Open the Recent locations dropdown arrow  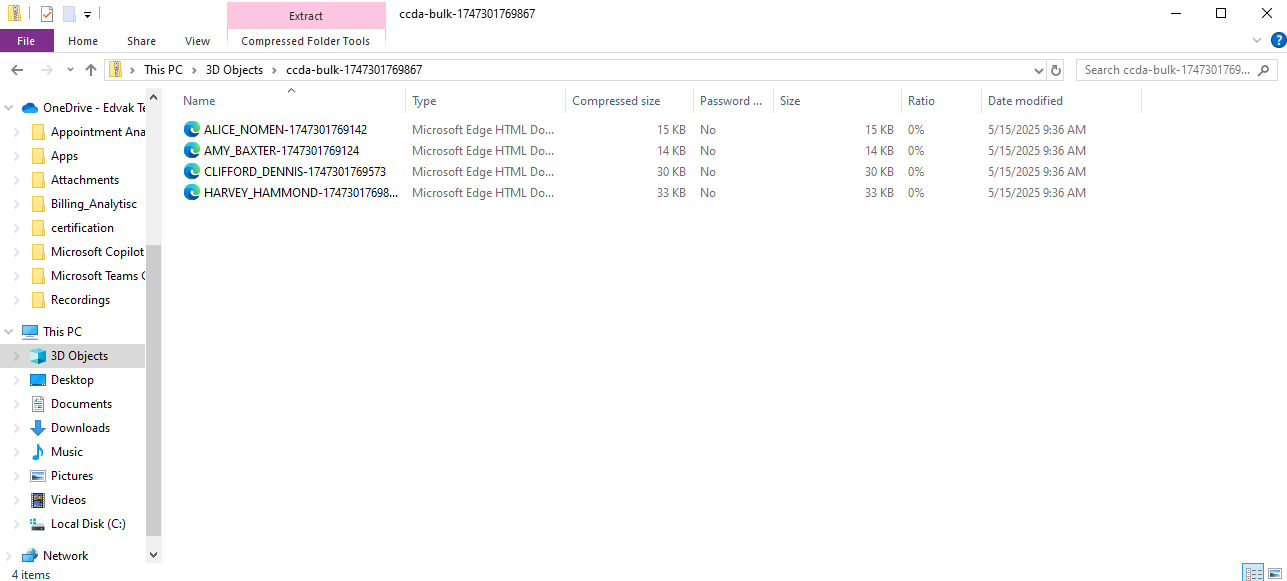70,70
